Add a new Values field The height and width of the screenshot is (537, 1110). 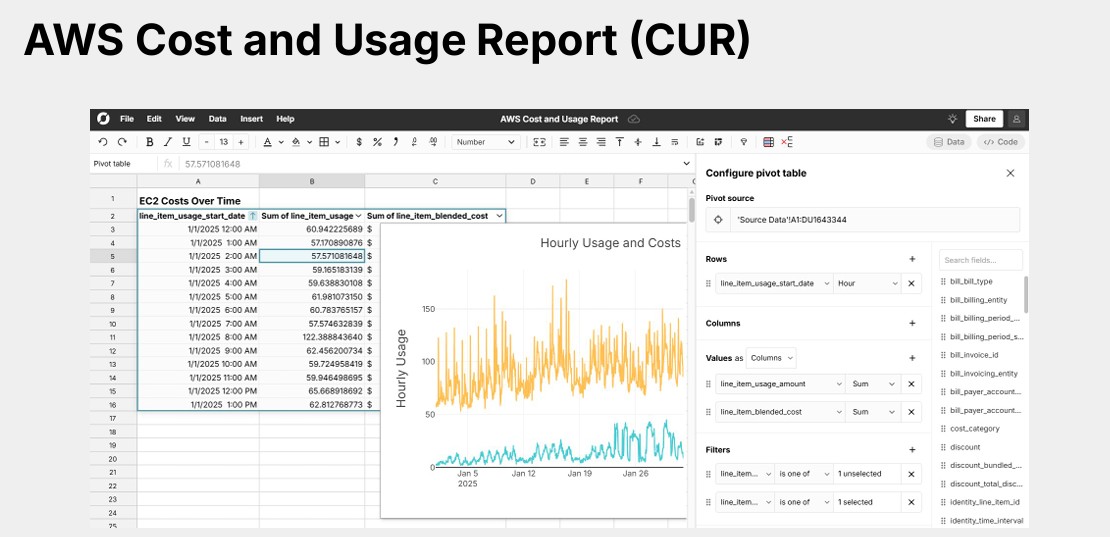pos(912,358)
